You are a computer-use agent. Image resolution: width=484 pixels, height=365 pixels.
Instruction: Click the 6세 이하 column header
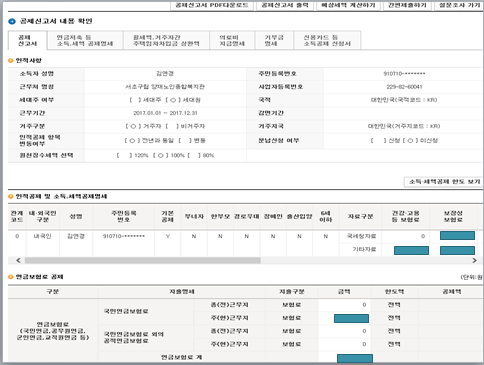coord(326,216)
